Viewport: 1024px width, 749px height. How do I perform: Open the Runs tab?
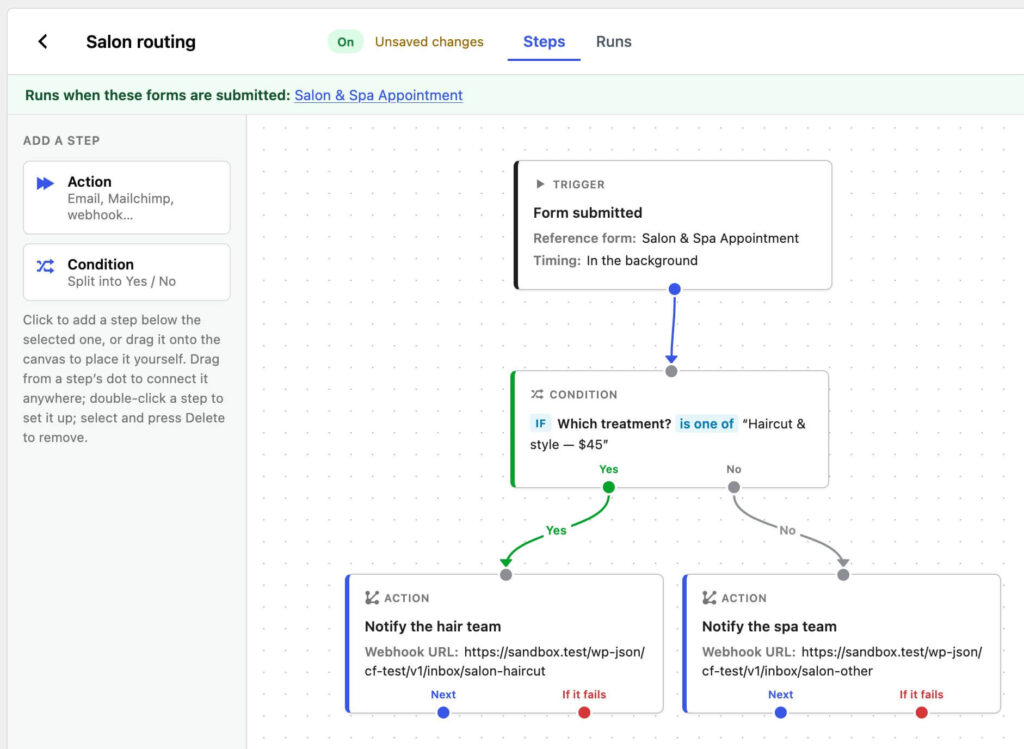pyautogui.click(x=613, y=42)
